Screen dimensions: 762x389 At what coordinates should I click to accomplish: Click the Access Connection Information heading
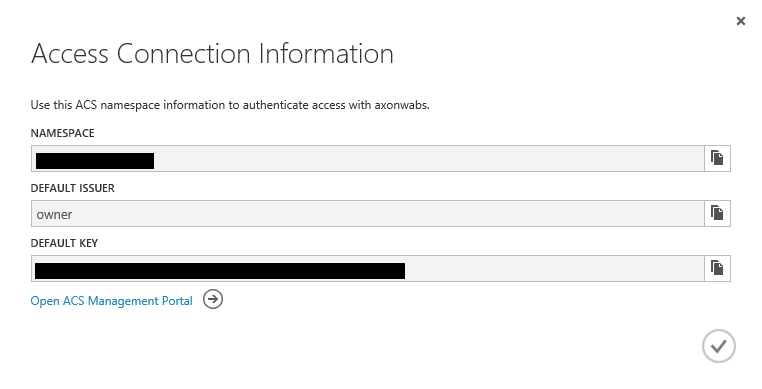(x=212, y=53)
